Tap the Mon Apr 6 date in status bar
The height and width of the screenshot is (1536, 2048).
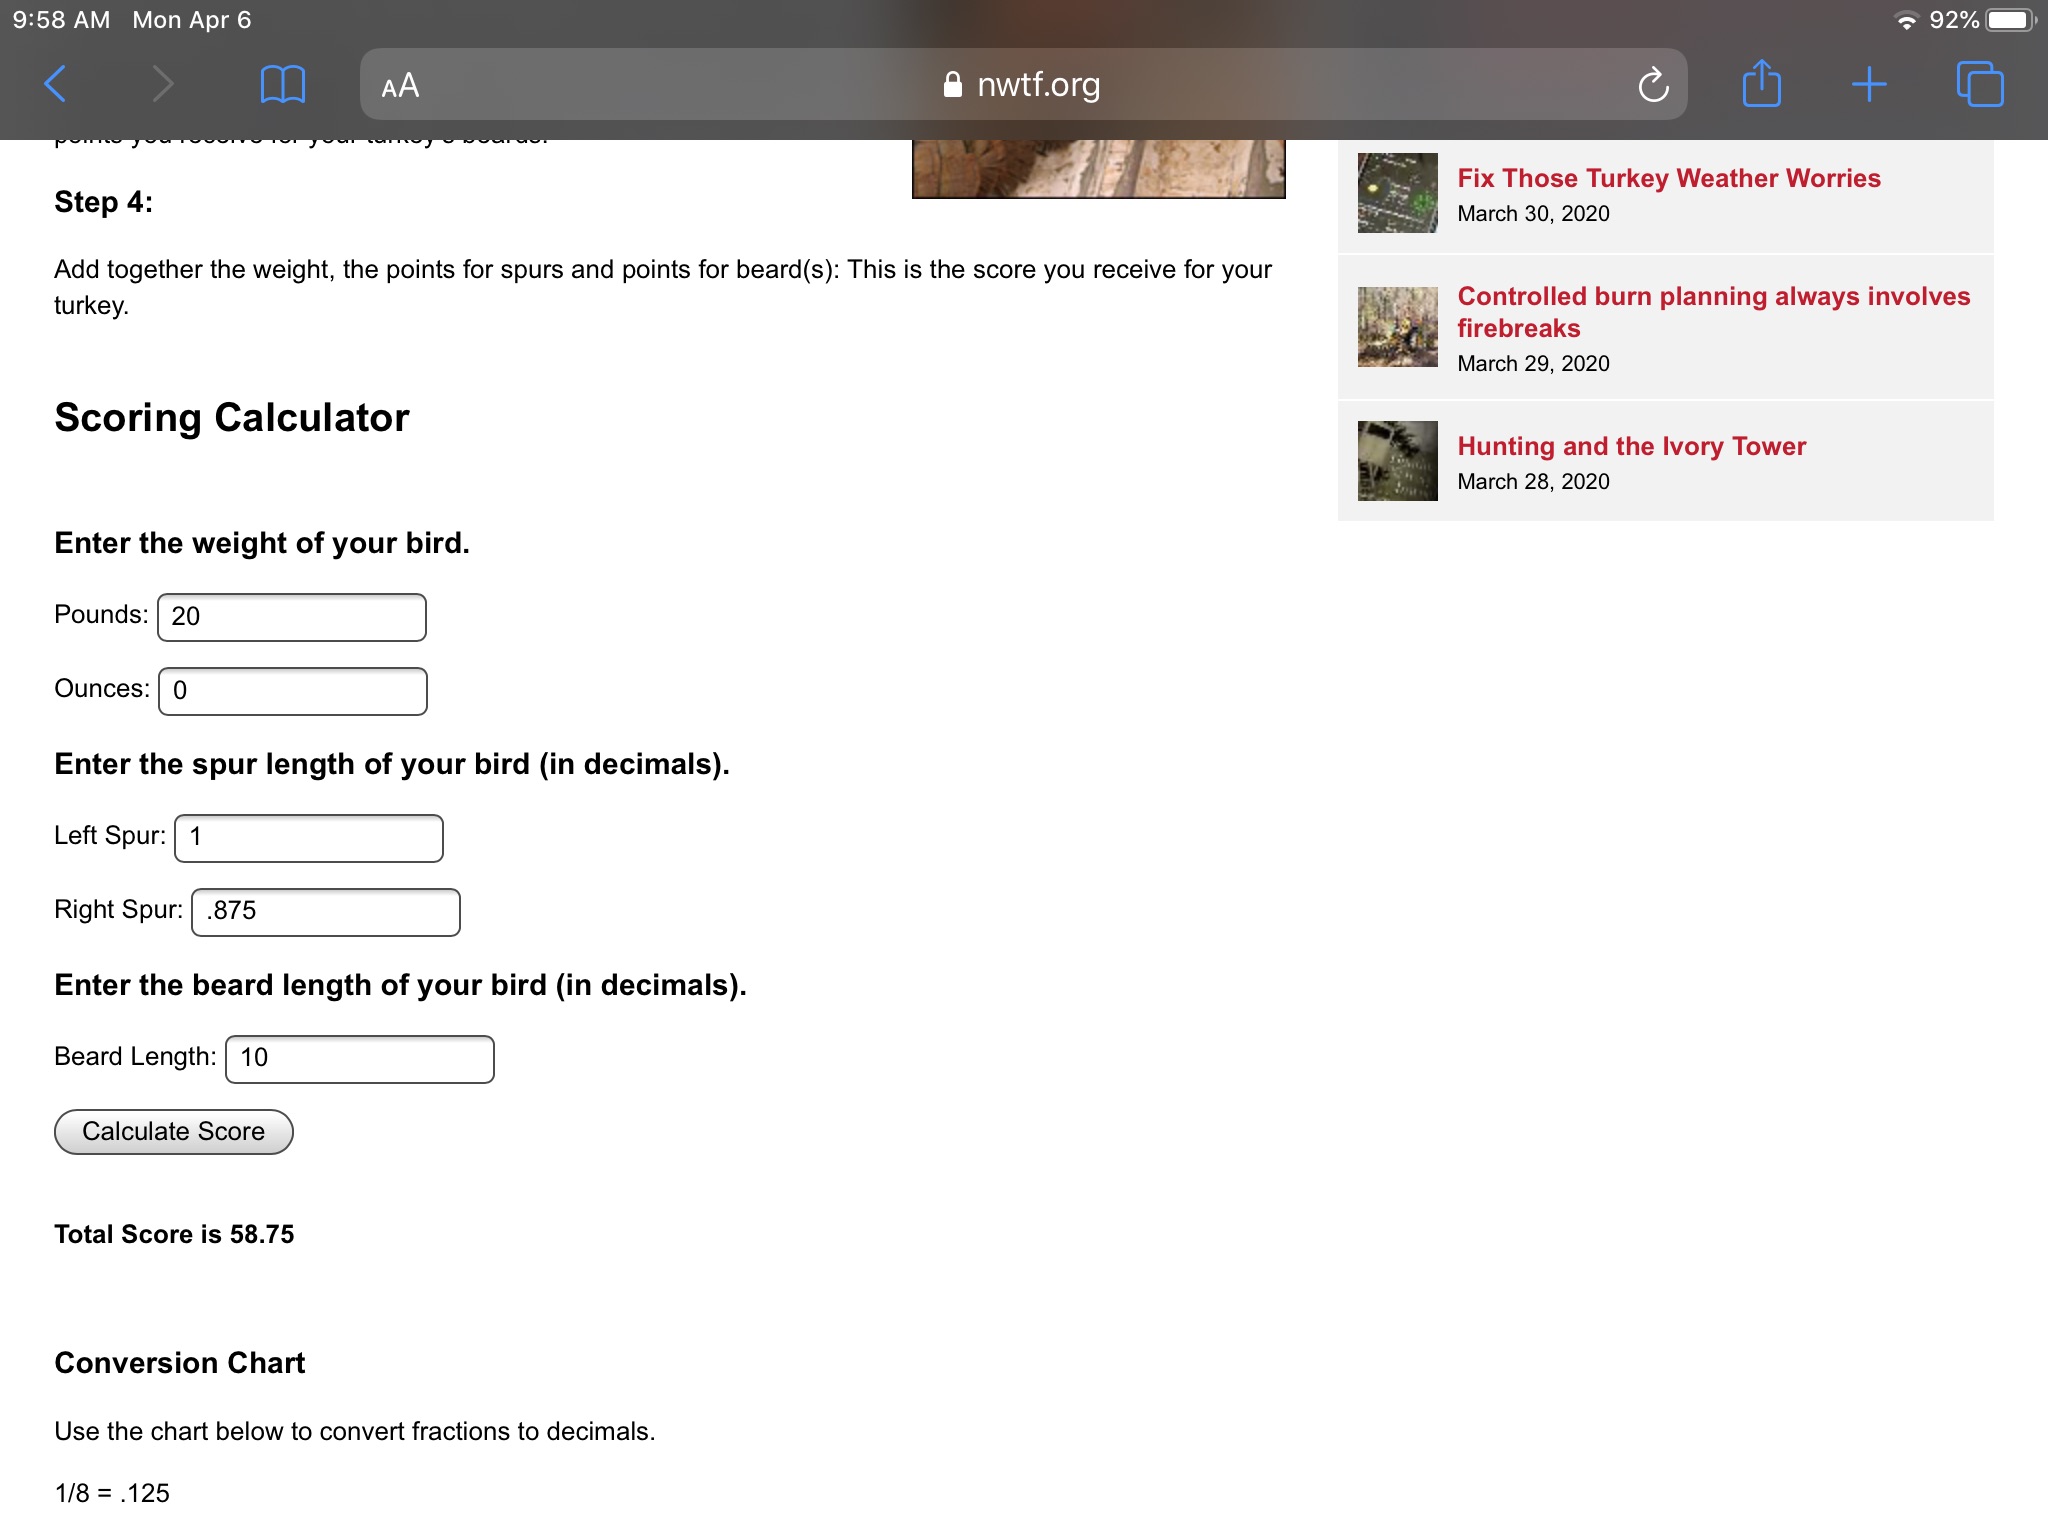click(x=192, y=20)
